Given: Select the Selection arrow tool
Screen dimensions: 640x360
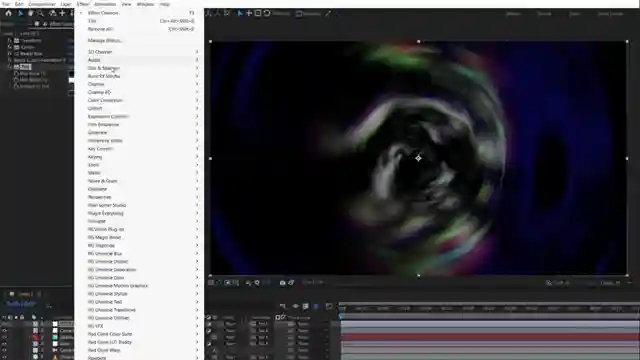Looking at the screenshot, I should click(20, 13).
